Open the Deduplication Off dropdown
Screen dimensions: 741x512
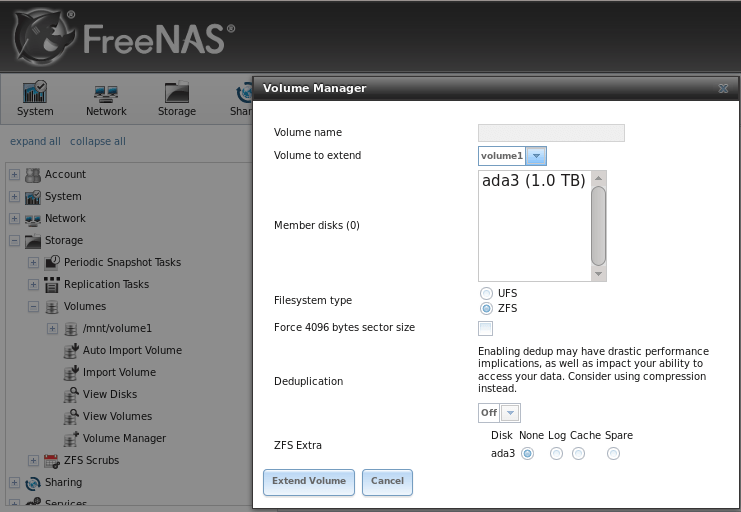510,413
